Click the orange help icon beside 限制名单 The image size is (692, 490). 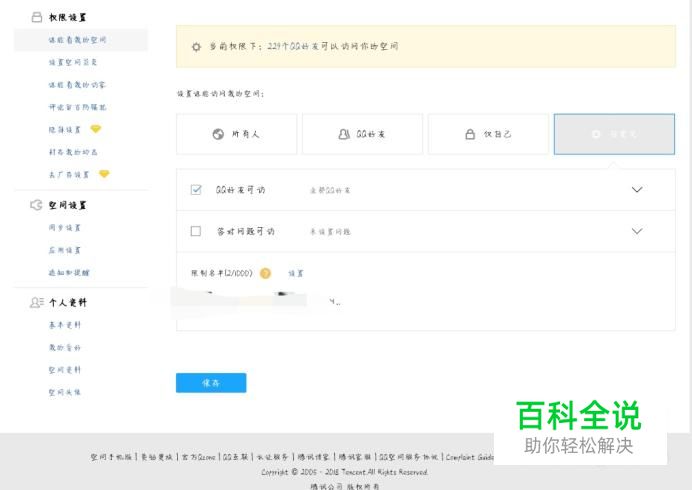265,273
